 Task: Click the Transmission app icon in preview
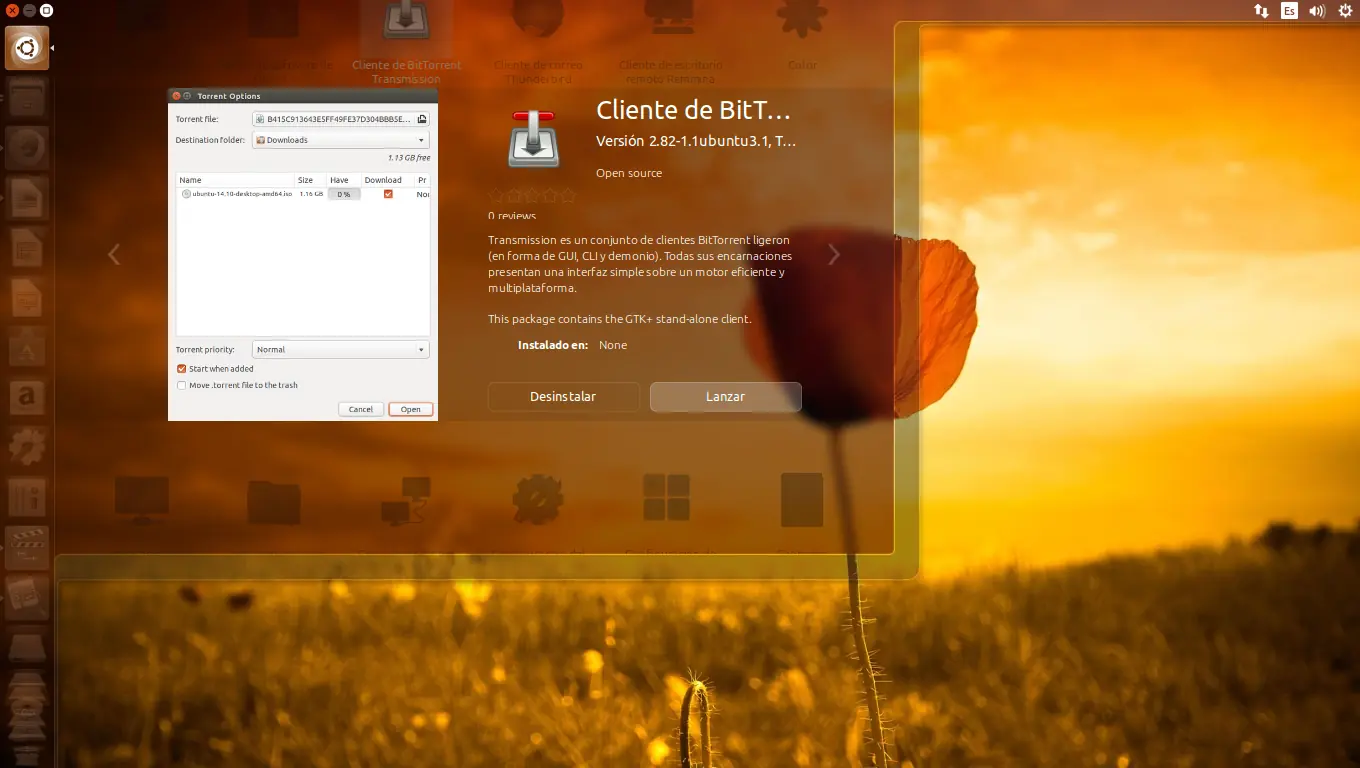(534, 138)
